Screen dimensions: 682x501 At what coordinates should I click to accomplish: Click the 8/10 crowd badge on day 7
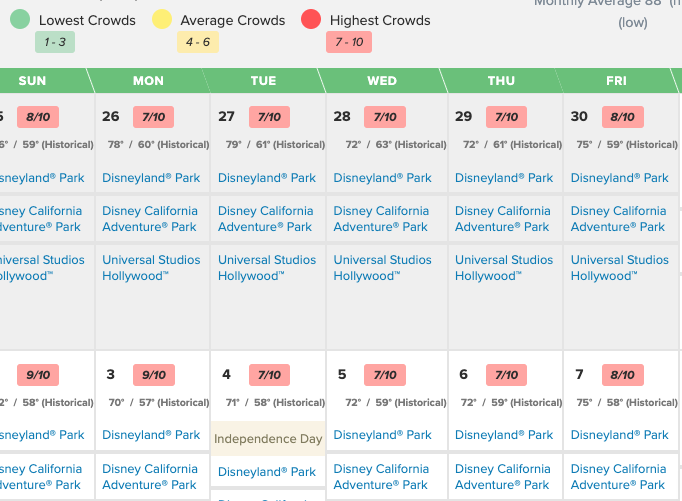click(622, 375)
